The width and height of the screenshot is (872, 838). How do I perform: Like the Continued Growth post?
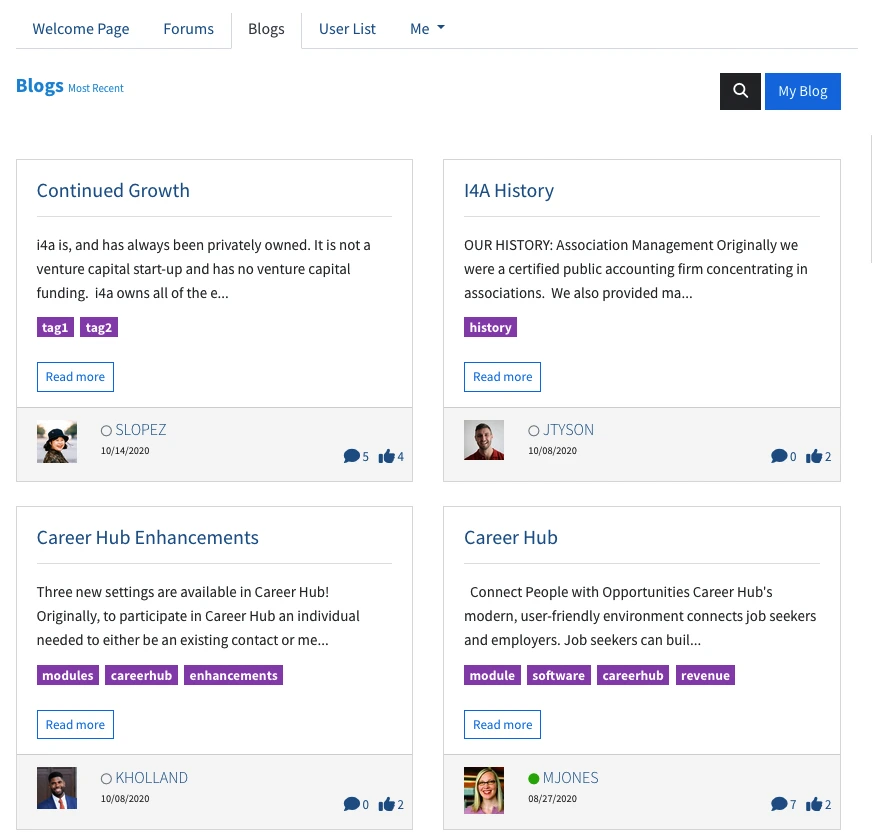(x=388, y=456)
